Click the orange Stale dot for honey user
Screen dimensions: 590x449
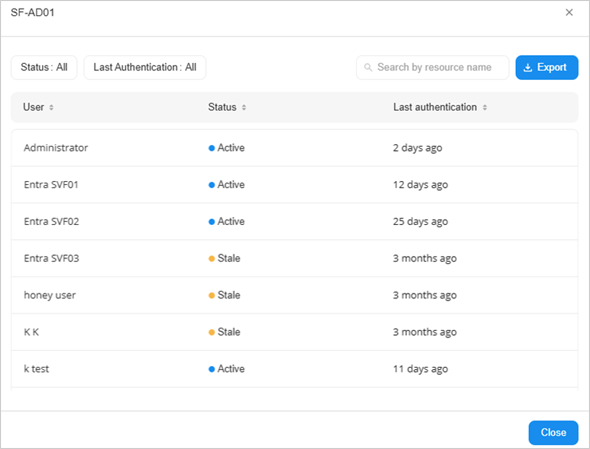tap(211, 295)
